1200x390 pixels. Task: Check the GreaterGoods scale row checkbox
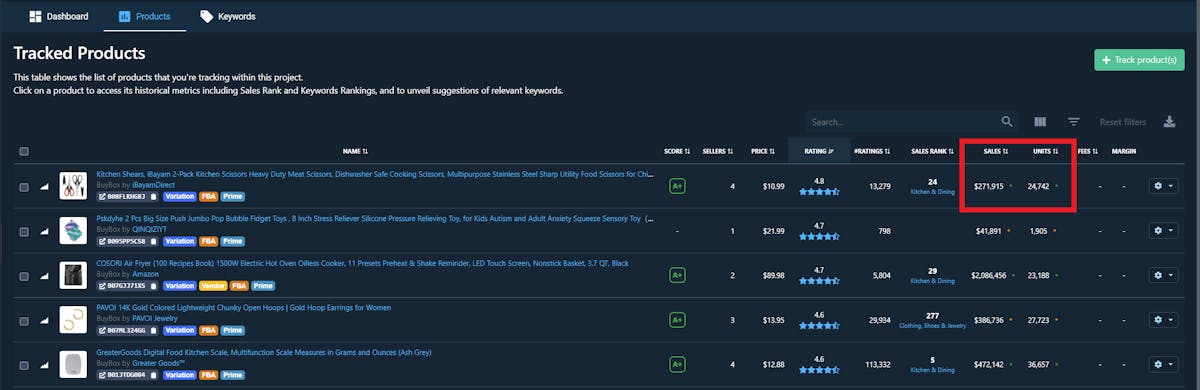[x=24, y=365]
